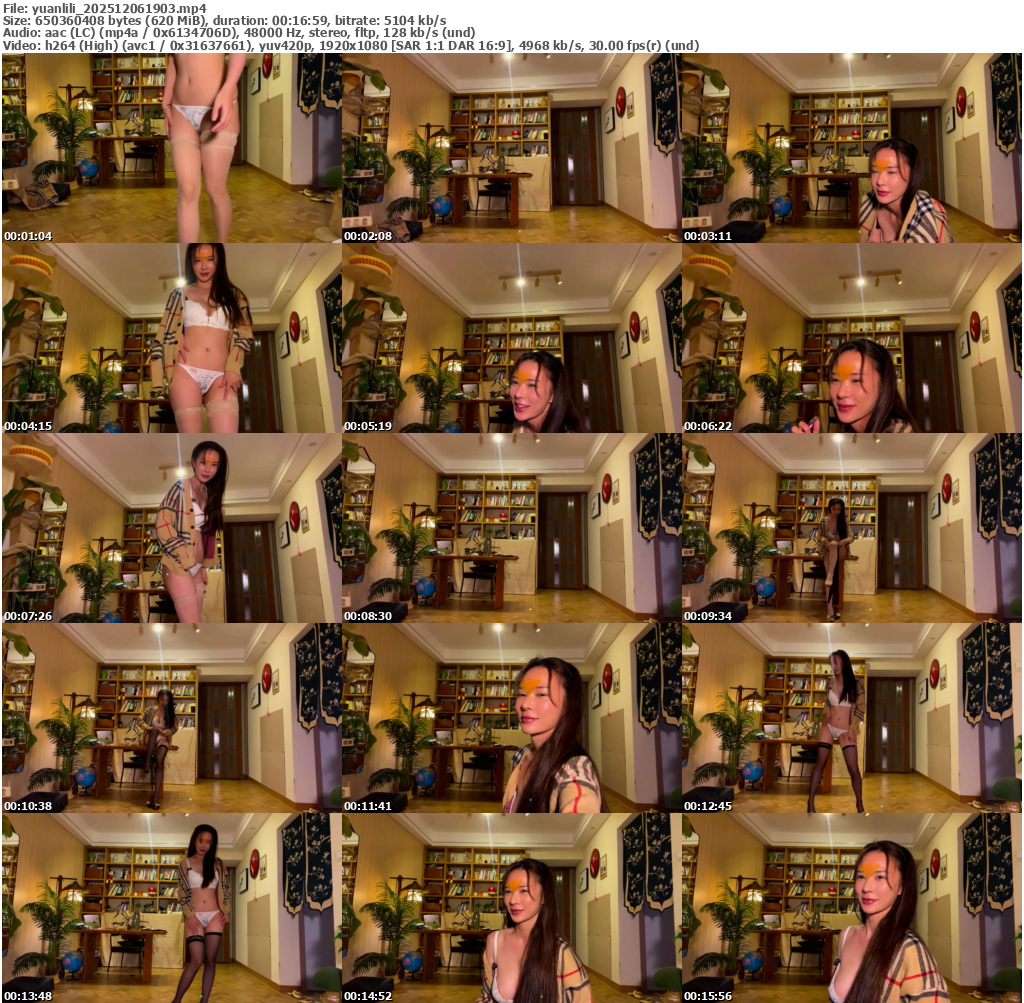Click the frame marked 00:10:38
The height and width of the screenshot is (1003, 1024).
pyautogui.click(x=171, y=718)
